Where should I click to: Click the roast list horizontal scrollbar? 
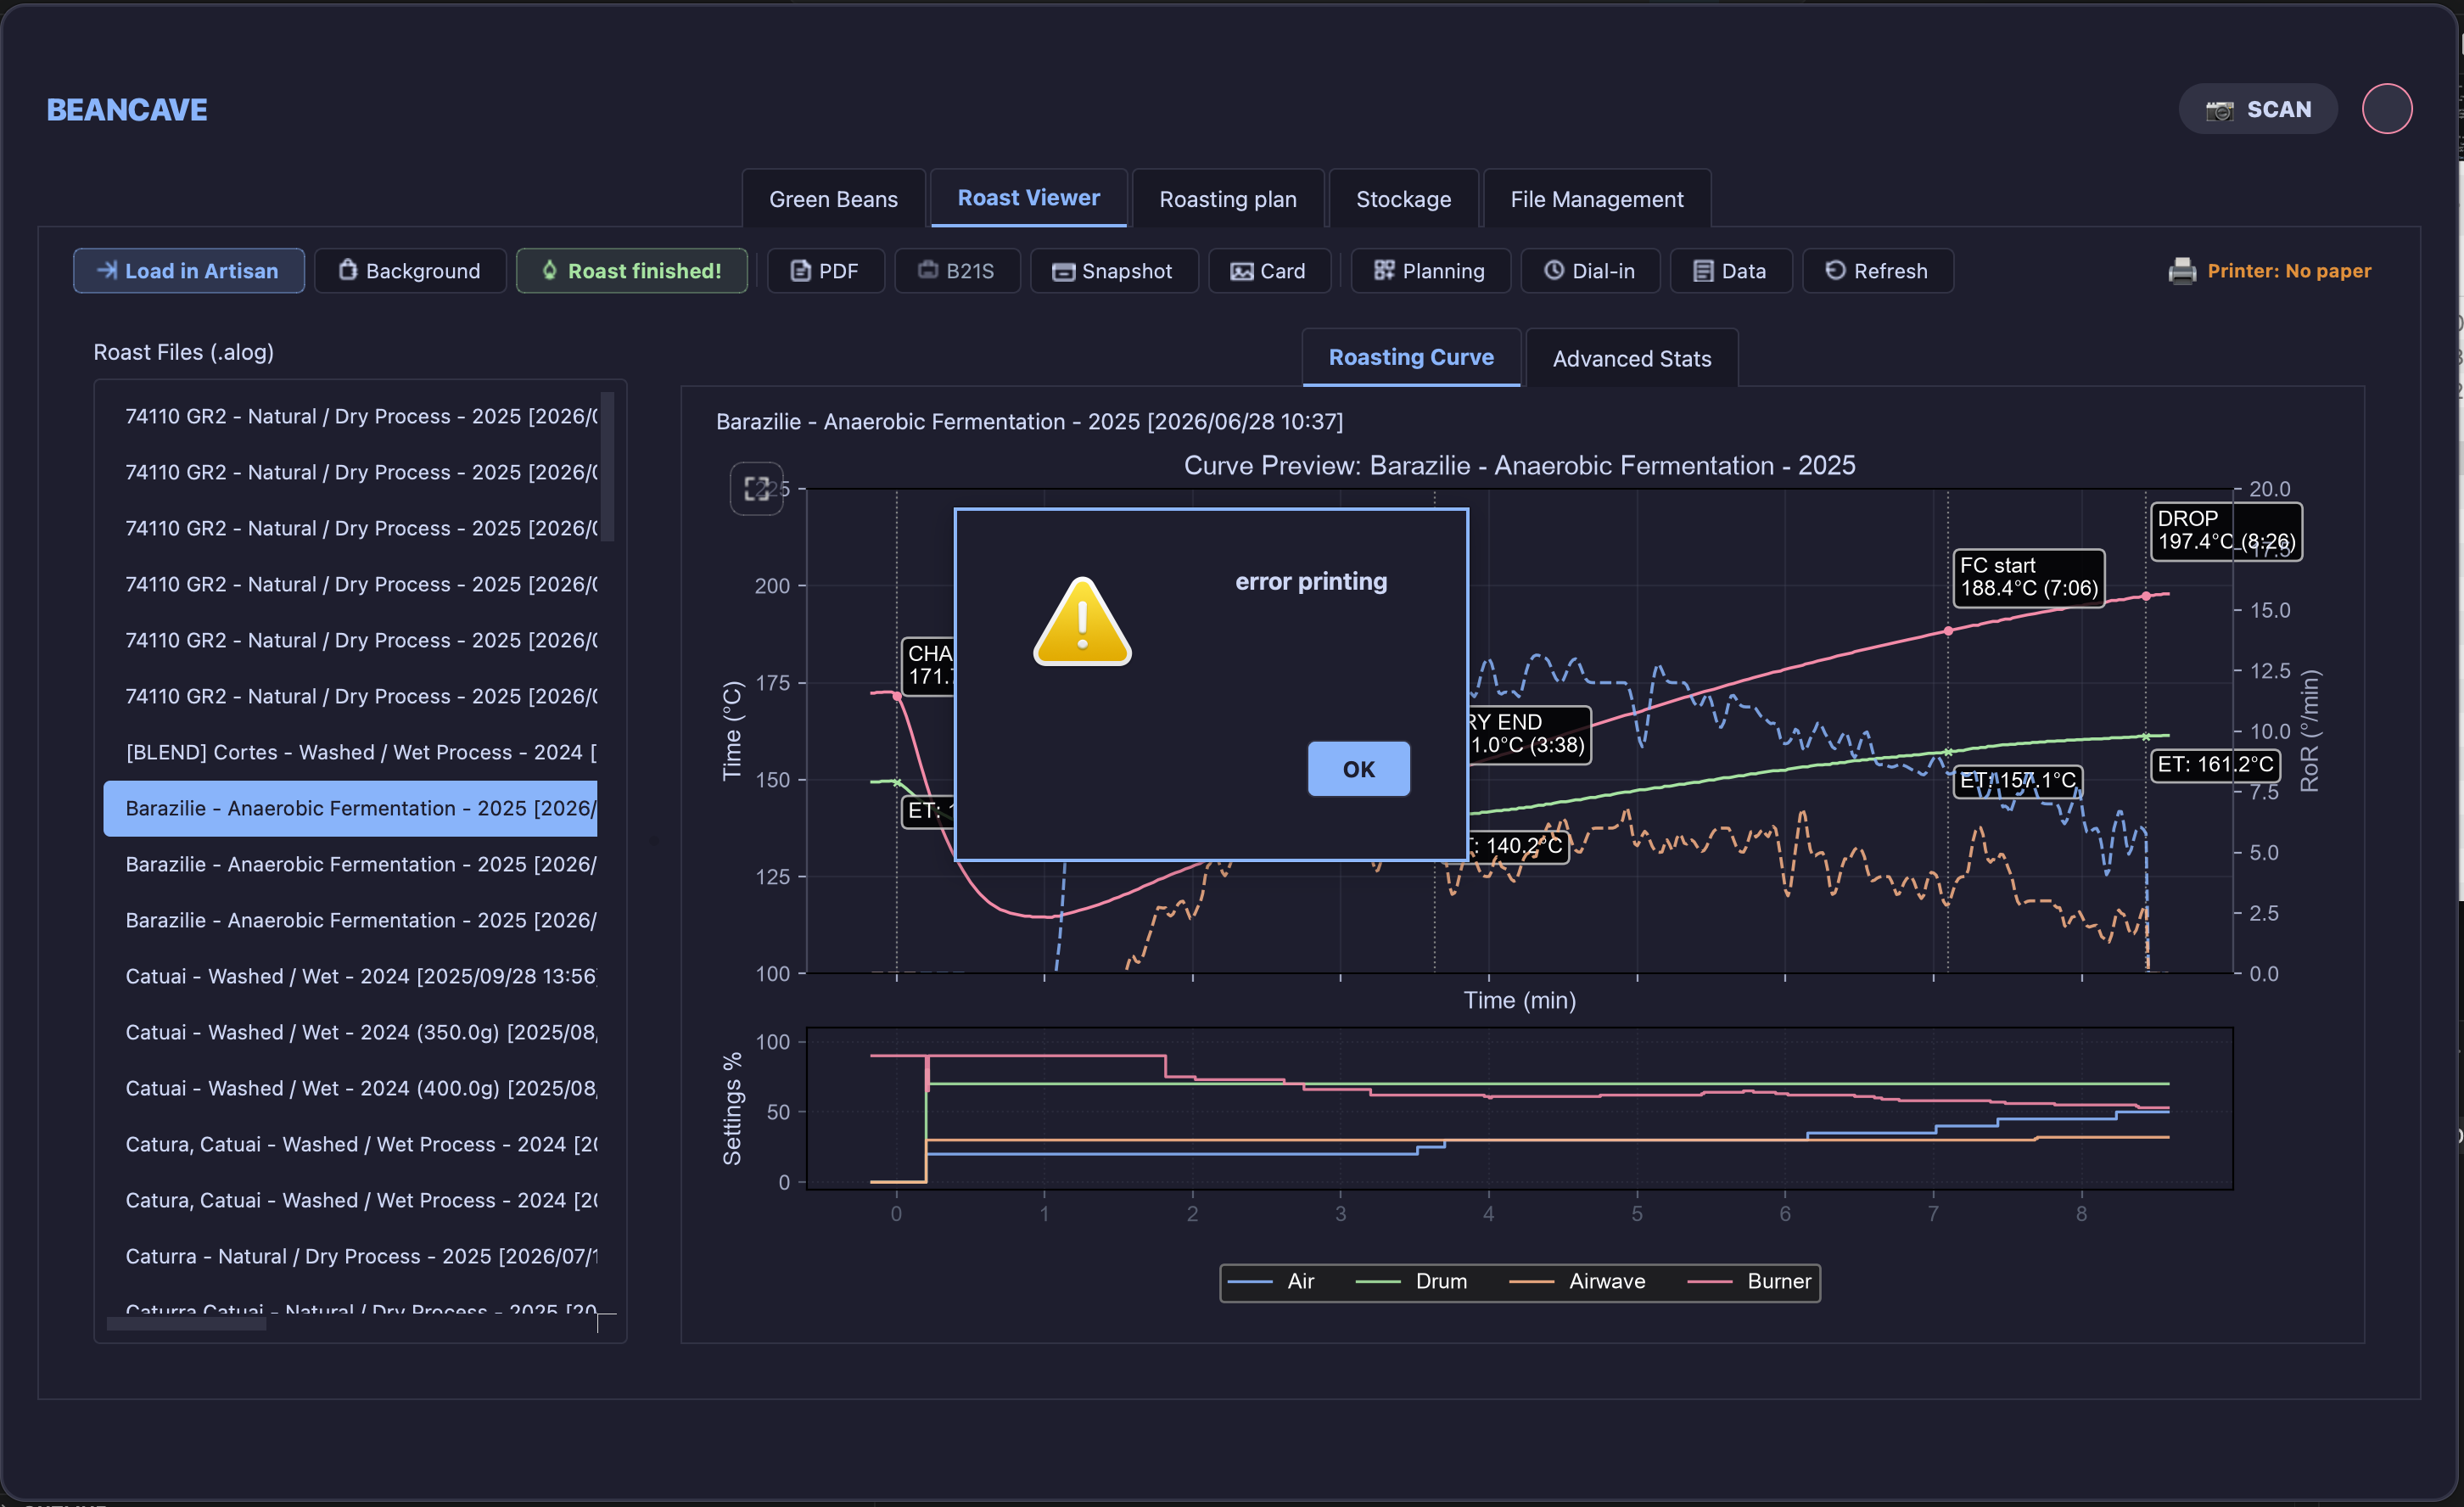187,1324
